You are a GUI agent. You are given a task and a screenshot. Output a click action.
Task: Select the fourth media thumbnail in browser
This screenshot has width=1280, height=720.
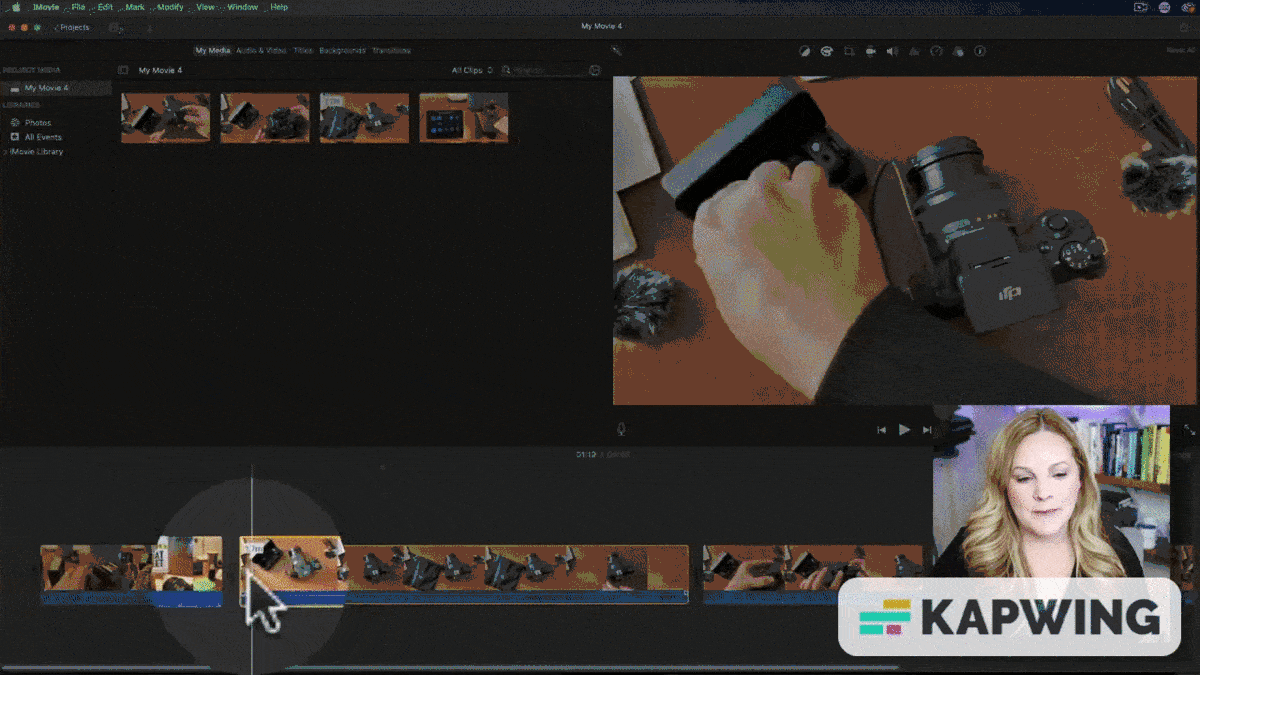(464, 118)
